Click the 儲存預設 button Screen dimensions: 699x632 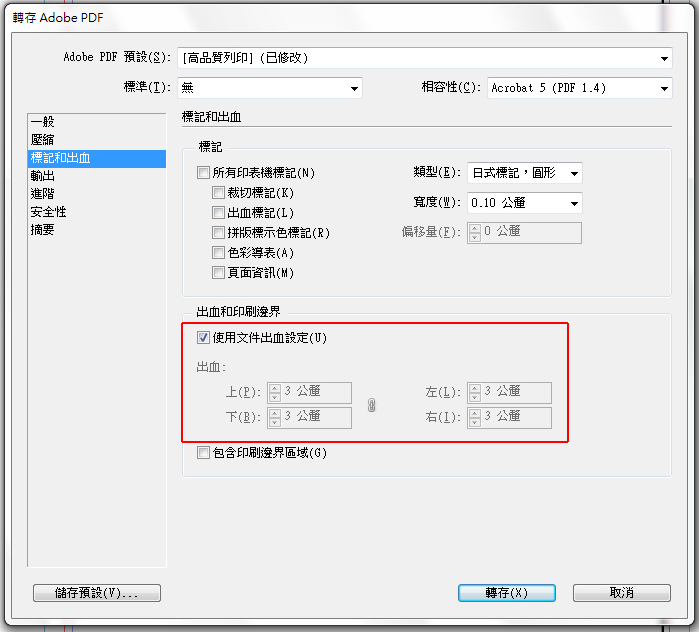pyautogui.click(x=97, y=593)
